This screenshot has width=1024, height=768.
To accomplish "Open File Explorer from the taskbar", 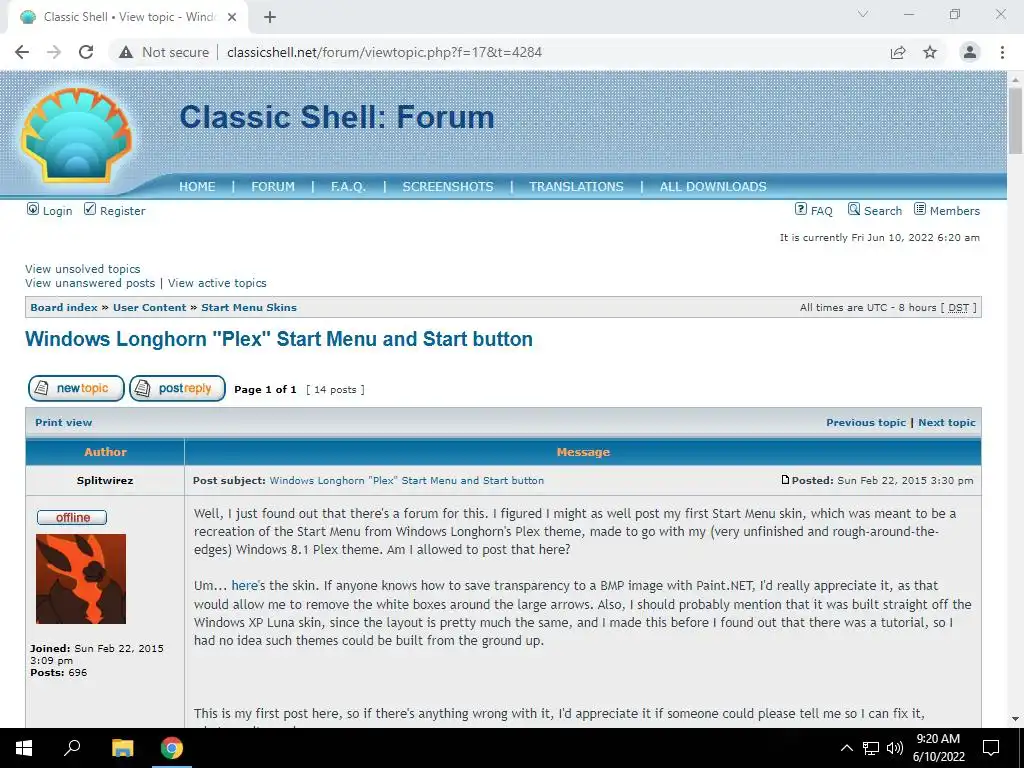I will (122, 748).
